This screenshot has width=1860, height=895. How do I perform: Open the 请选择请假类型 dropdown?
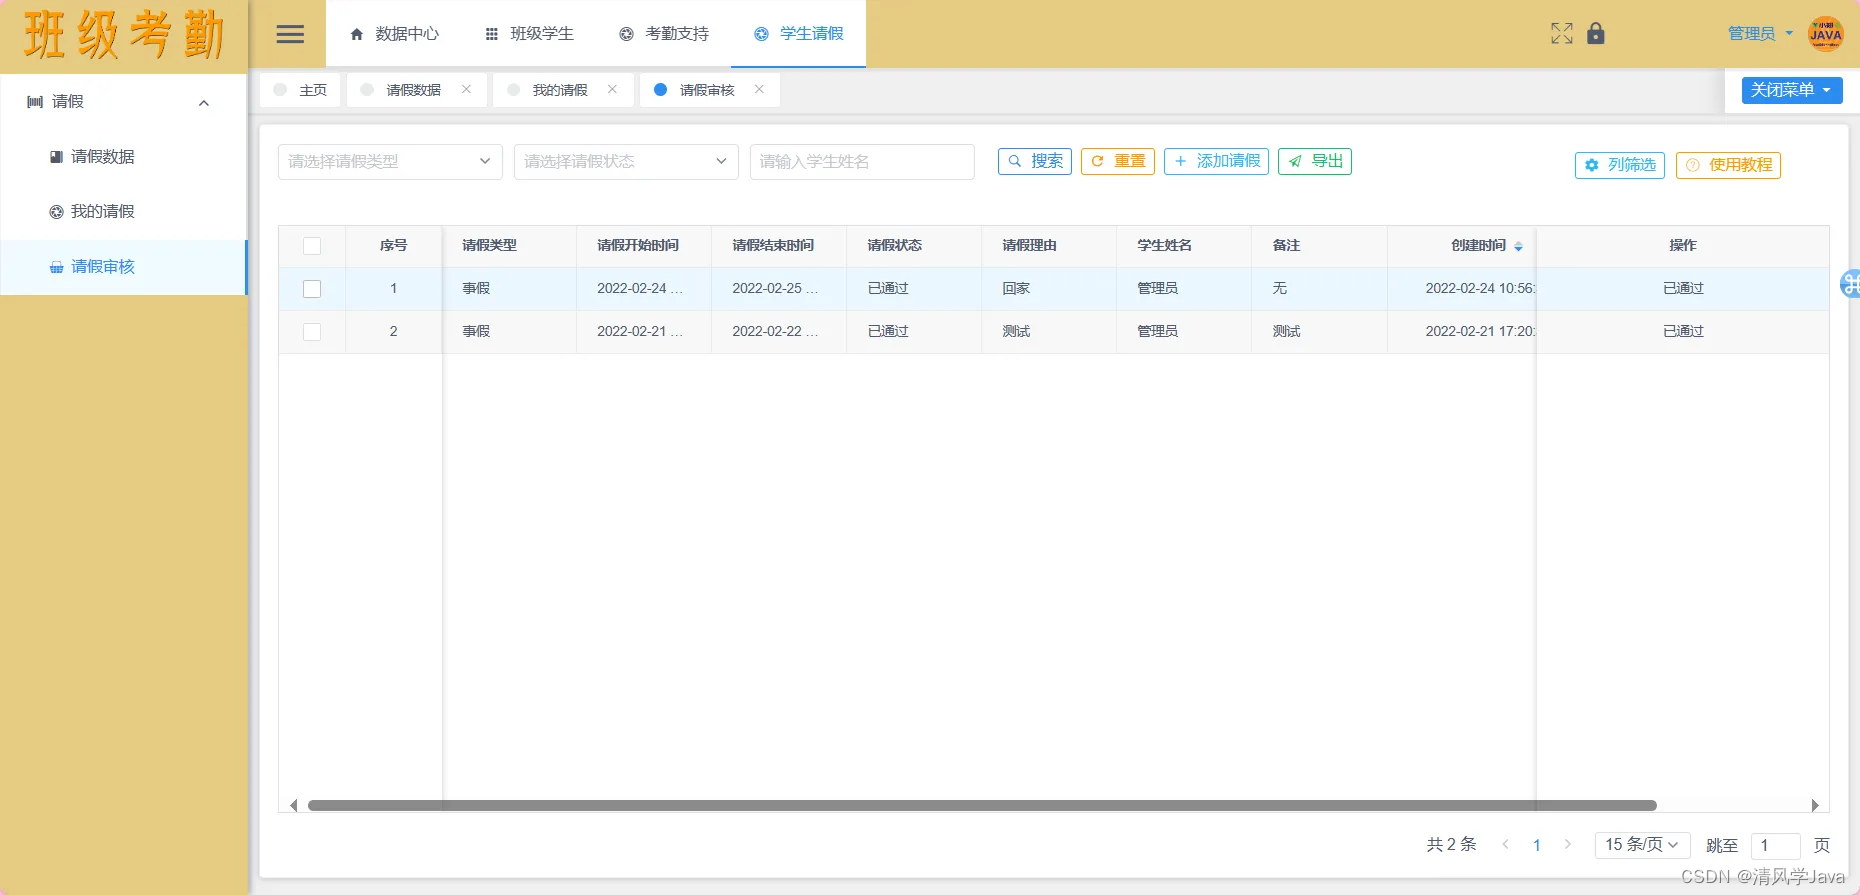coord(390,162)
